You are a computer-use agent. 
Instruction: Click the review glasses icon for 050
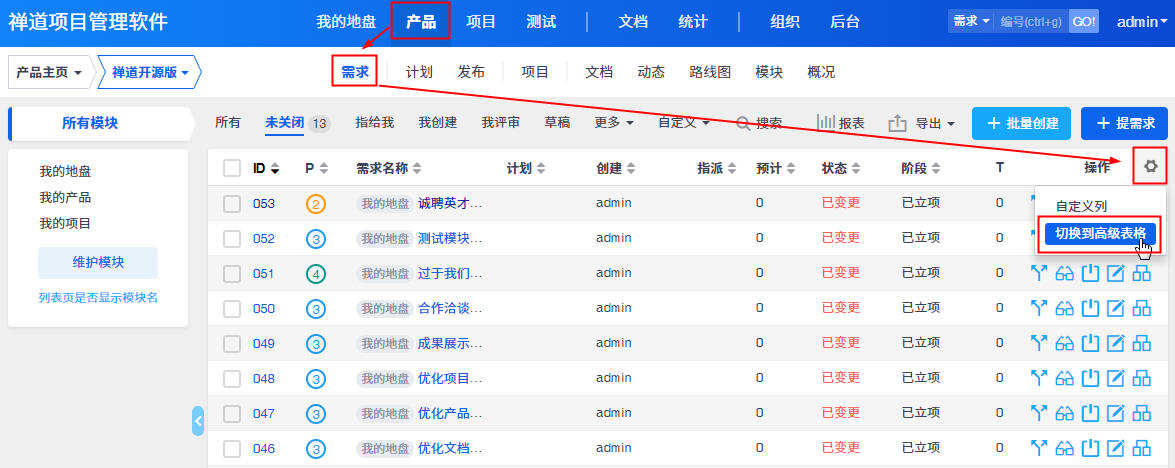[1064, 308]
